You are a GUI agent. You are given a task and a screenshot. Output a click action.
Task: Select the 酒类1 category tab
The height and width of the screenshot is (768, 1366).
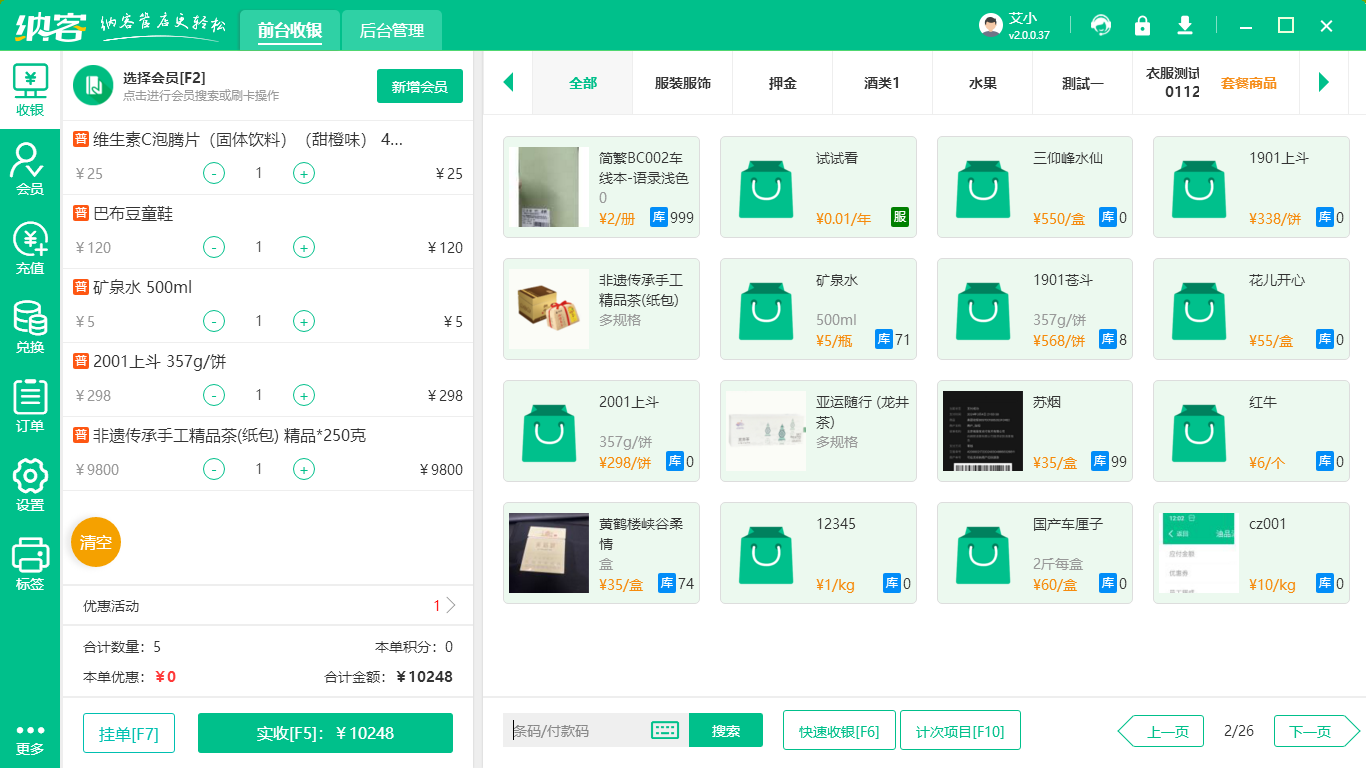(883, 83)
